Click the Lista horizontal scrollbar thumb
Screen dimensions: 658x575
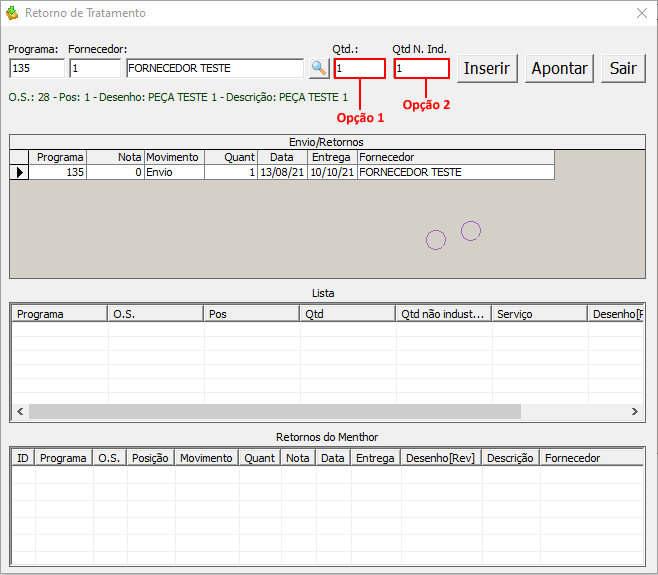(x=274, y=411)
